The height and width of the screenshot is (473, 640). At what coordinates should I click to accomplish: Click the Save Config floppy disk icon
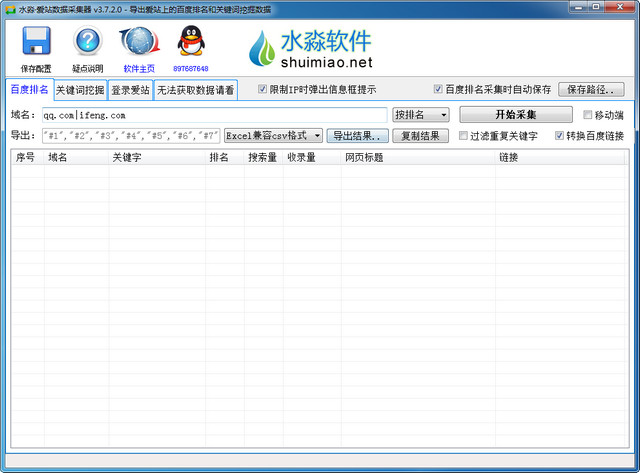point(36,41)
